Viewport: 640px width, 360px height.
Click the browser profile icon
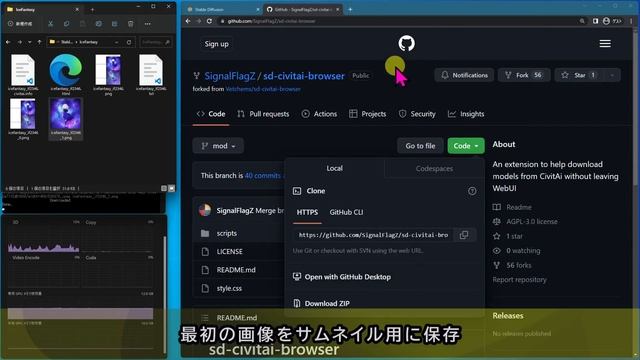tap(606, 21)
